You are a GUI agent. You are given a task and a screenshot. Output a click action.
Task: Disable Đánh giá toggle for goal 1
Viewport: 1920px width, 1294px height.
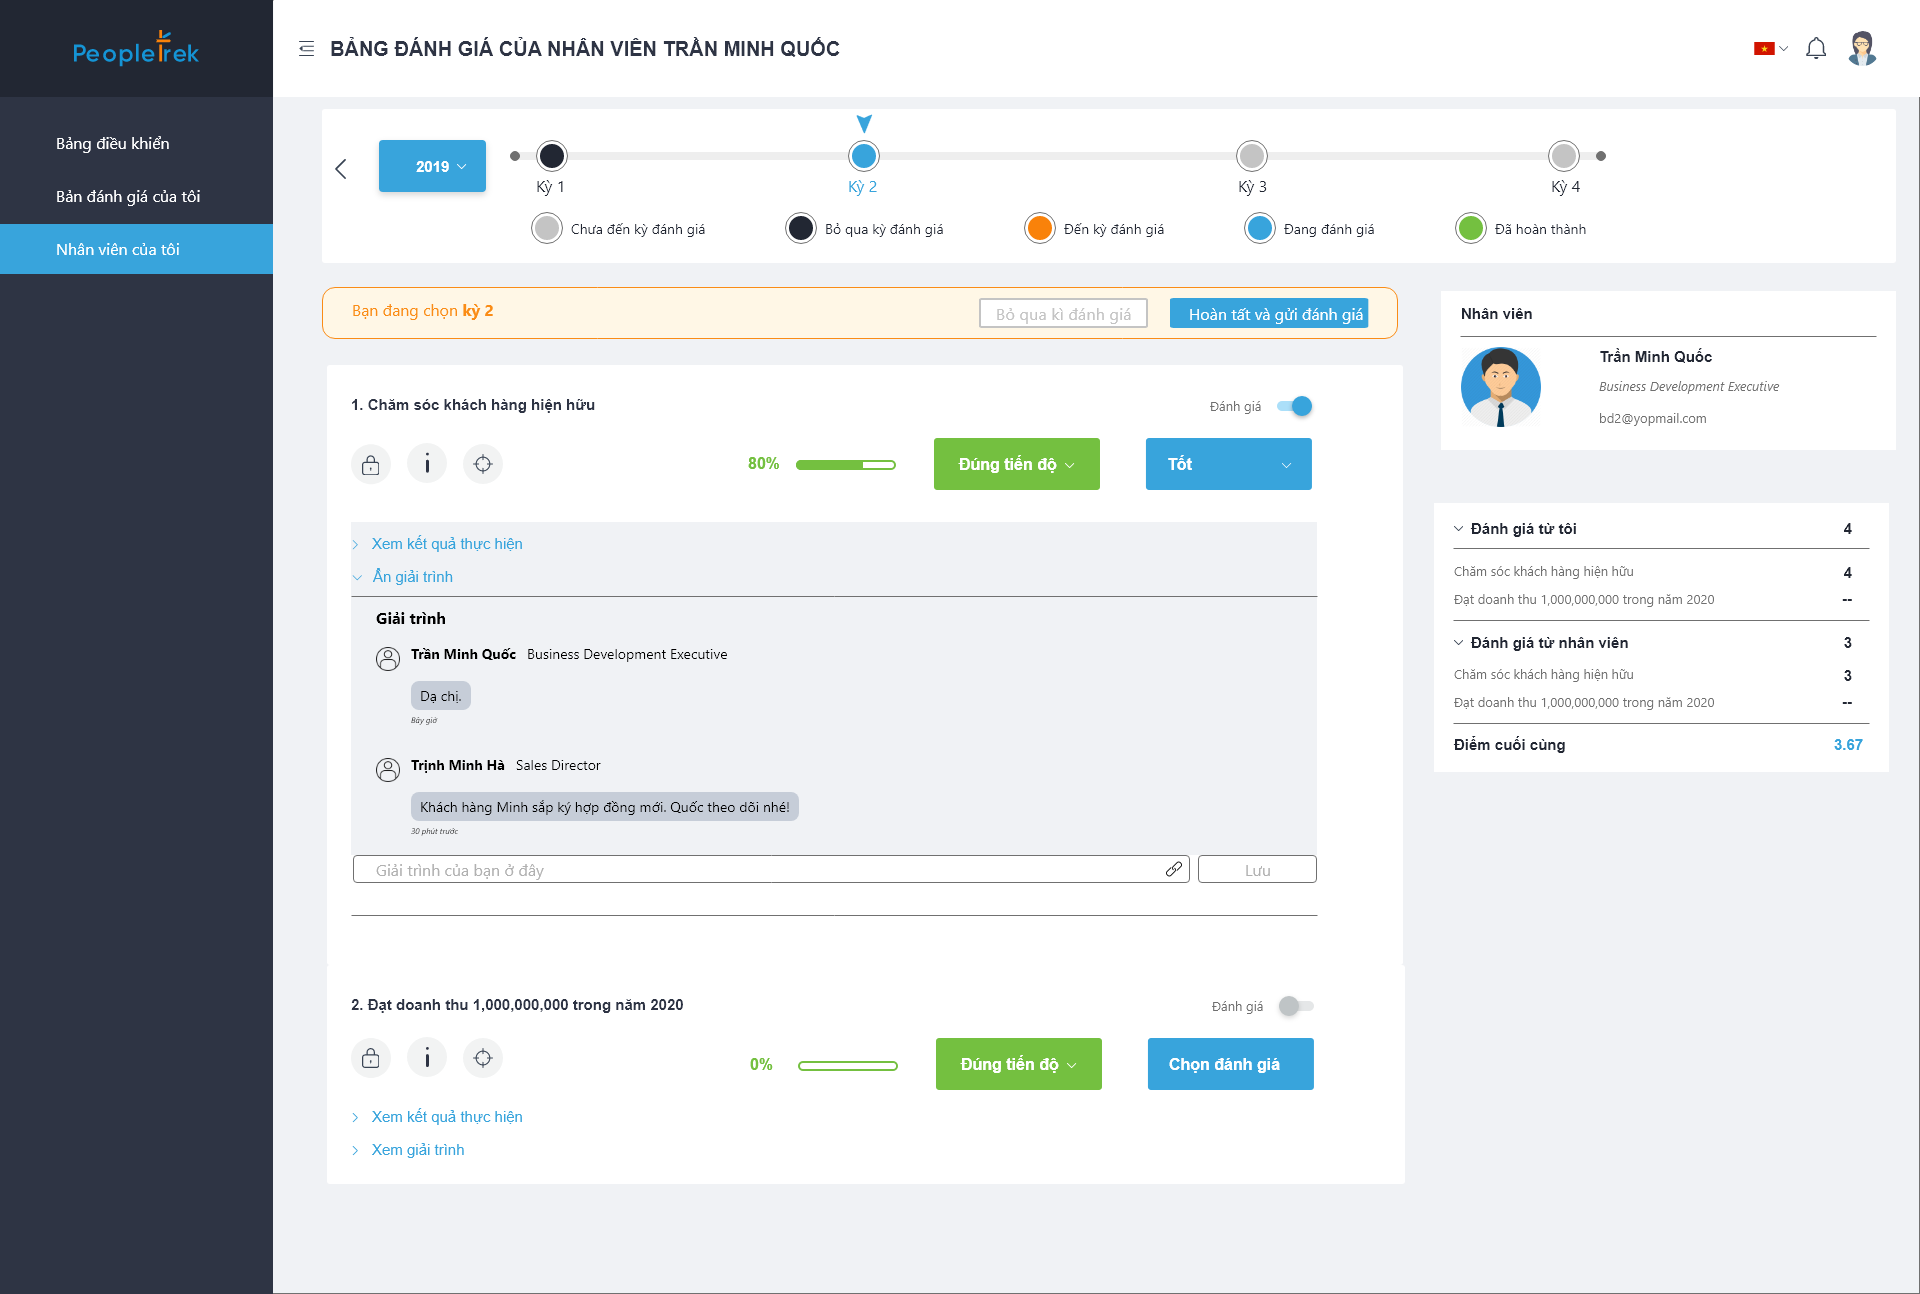pos(1295,406)
